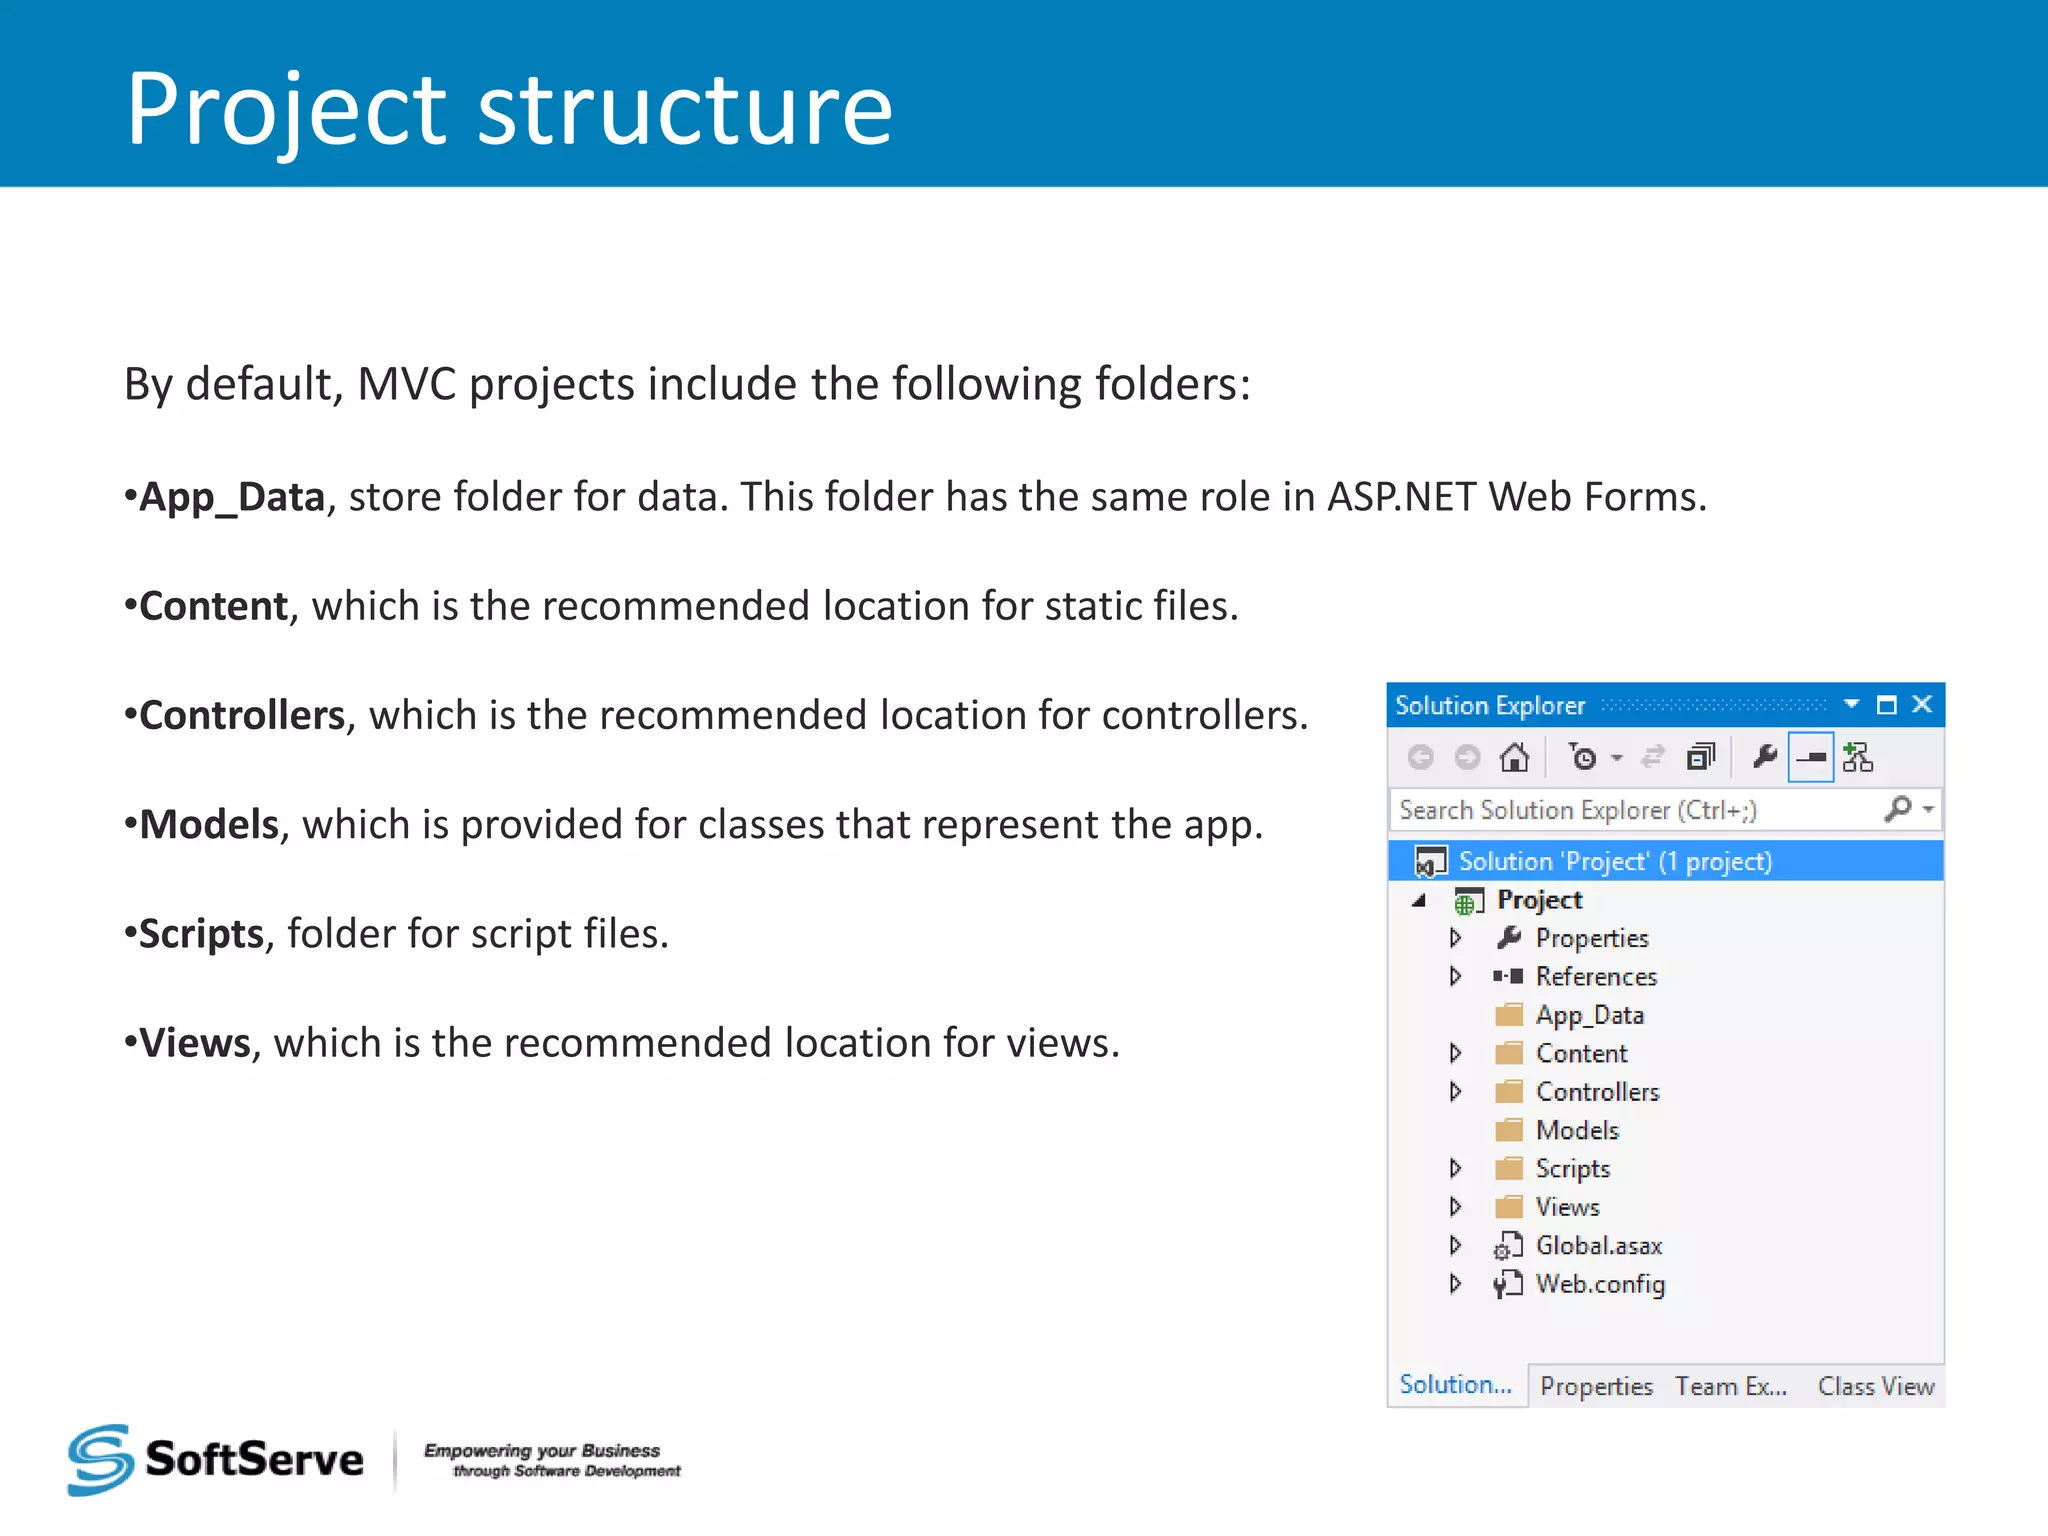The width and height of the screenshot is (2048, 1536).
Task: Open the Solution Explorer window options dropdown
Action: [x=1851, y=705]
